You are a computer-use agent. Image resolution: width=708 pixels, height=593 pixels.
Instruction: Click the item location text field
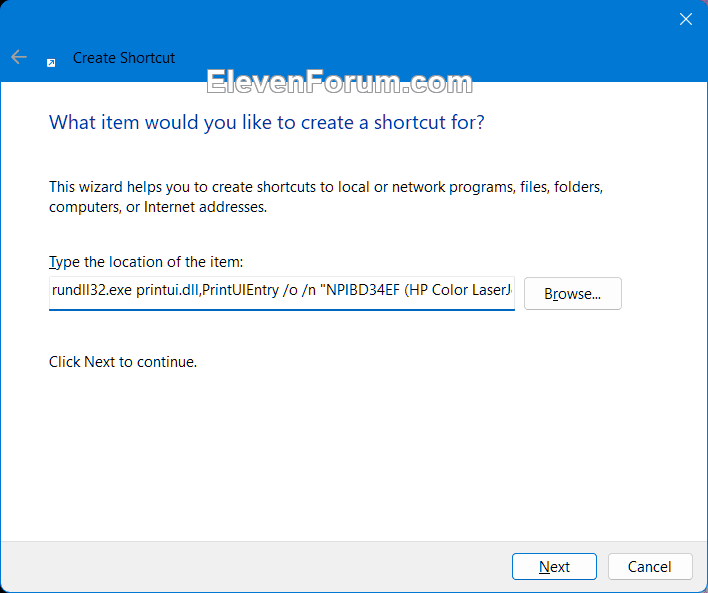282,293
